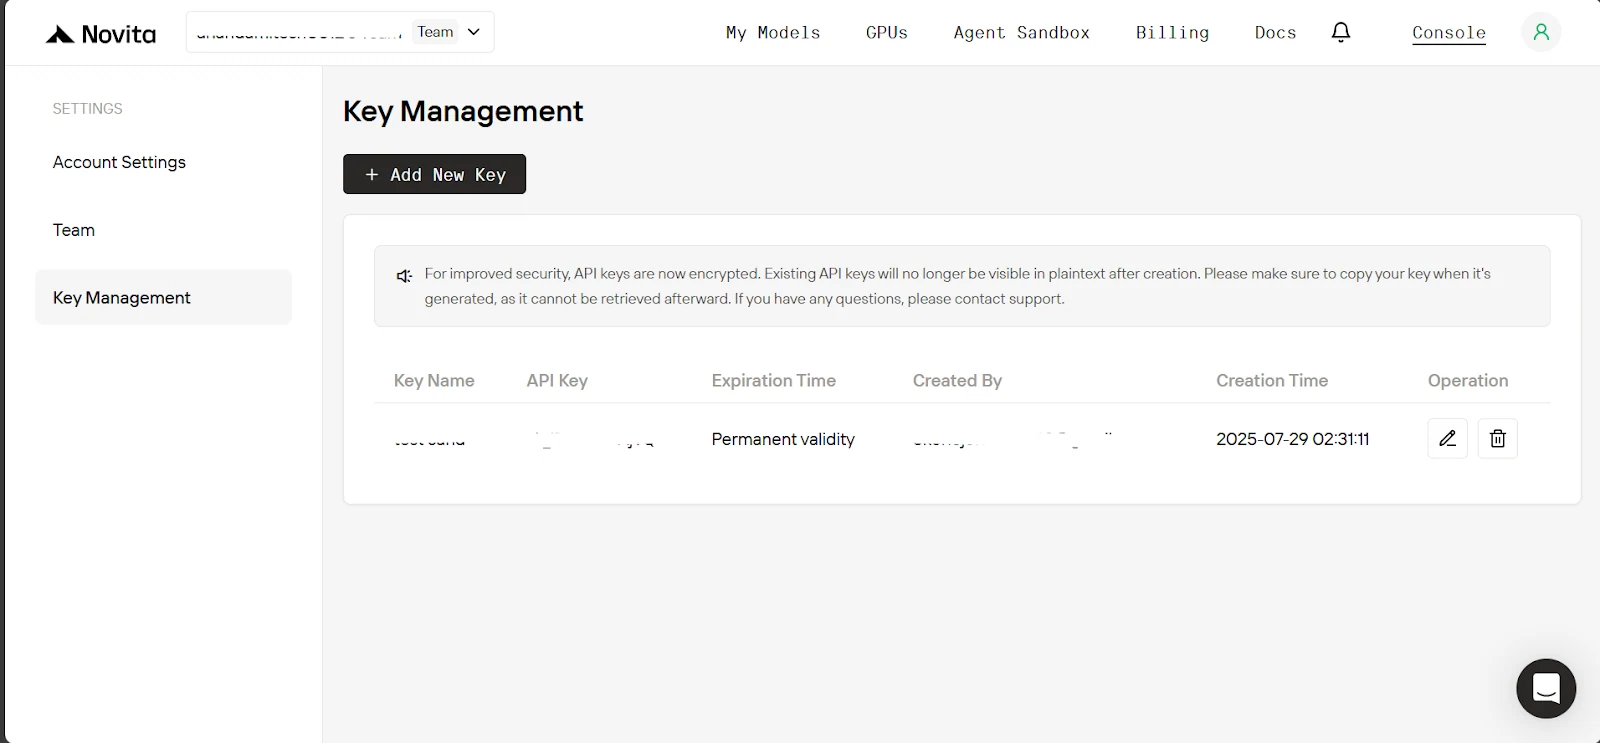The width and height of the screenshot is (1600, 743).
Task: Select Key Management in sidebar
Action: (x=163, y=297)
